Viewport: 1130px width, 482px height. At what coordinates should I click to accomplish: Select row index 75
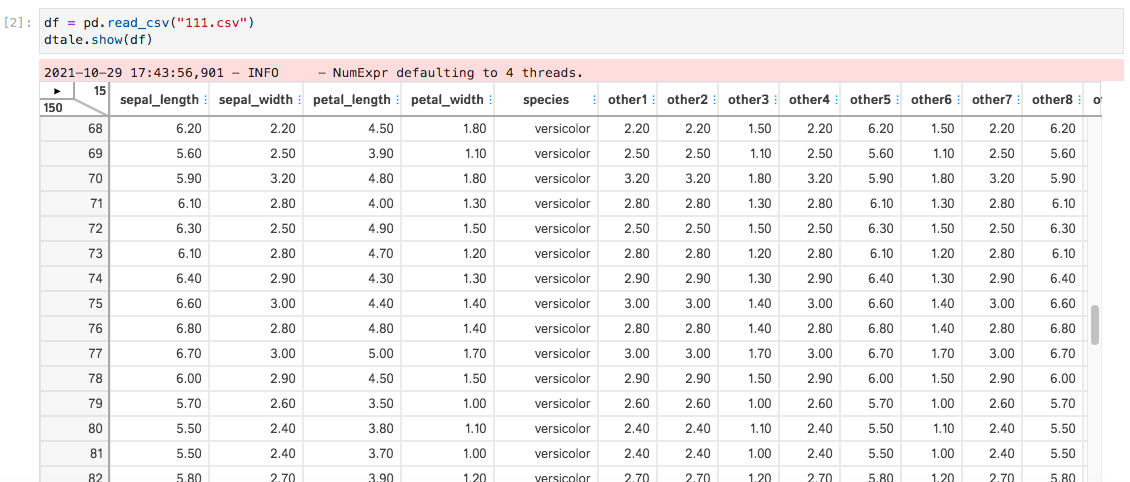click(x=74, y=304)
